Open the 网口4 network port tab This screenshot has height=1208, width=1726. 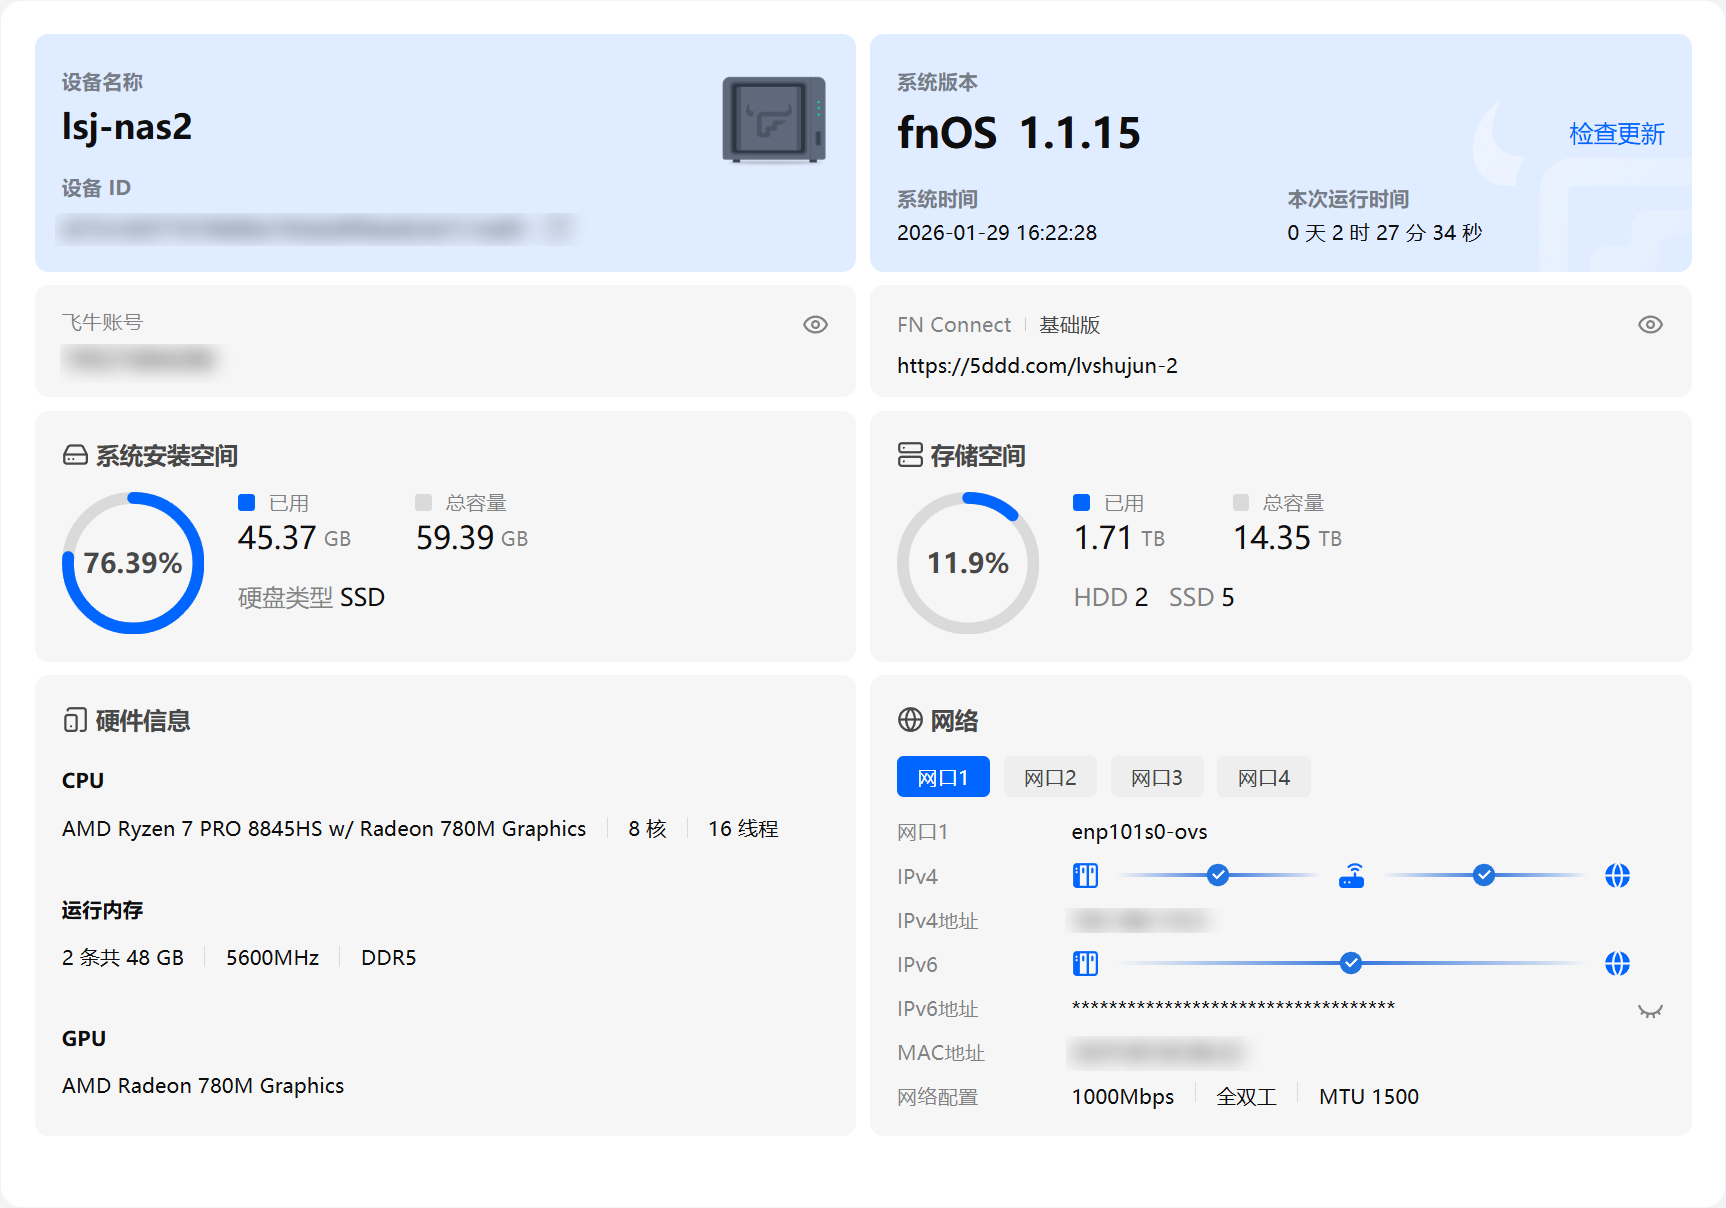tap(1263, 778)
